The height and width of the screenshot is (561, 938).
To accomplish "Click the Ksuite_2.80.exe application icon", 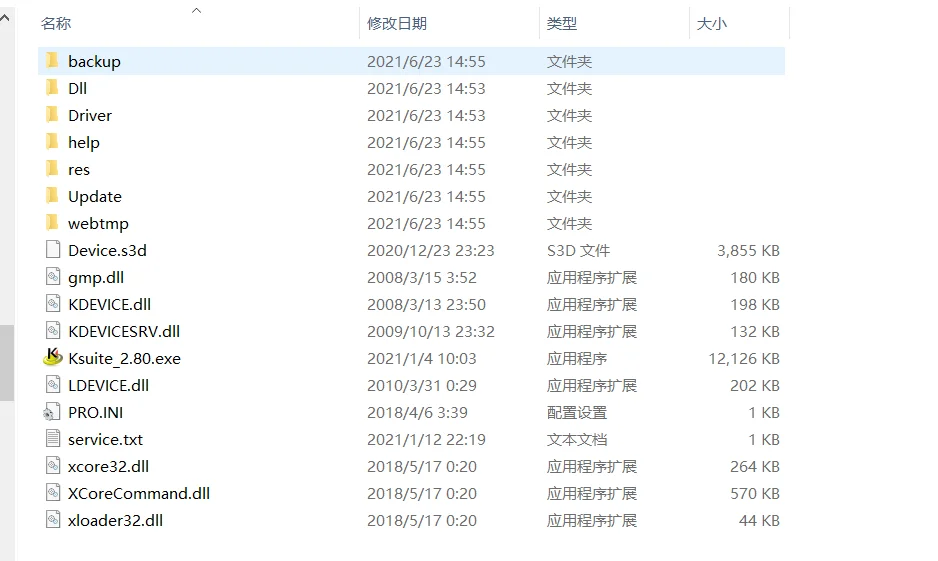I will [x=53, y=358].
